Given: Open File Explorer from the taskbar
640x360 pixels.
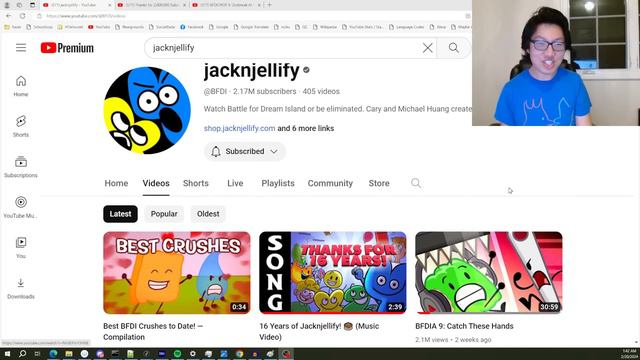Looking at the screenshot, I should pyautogui.click(x=69, y=354).
